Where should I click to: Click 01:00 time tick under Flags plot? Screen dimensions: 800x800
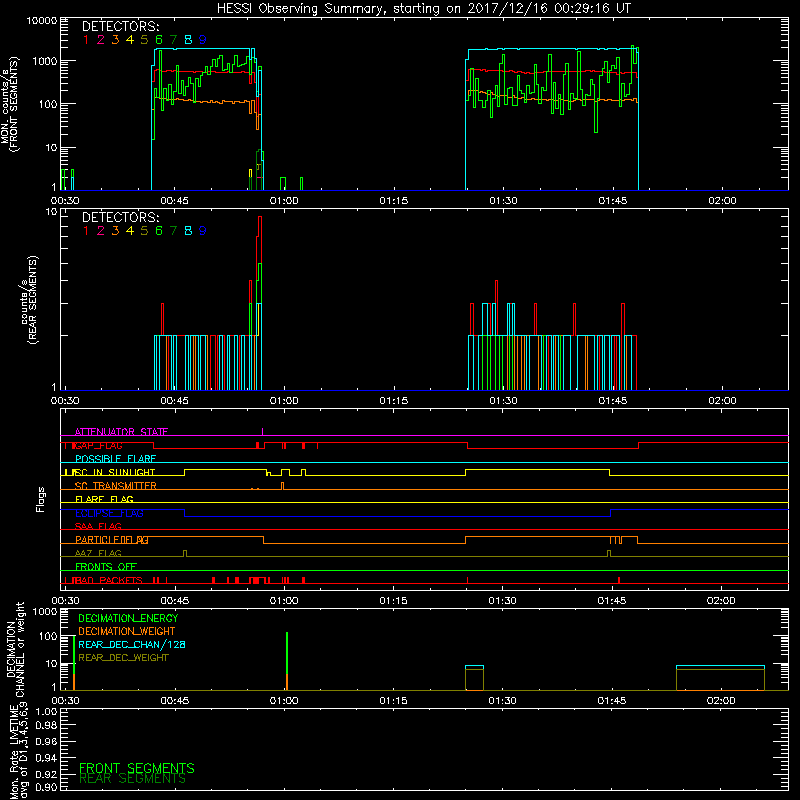(284, 601)
